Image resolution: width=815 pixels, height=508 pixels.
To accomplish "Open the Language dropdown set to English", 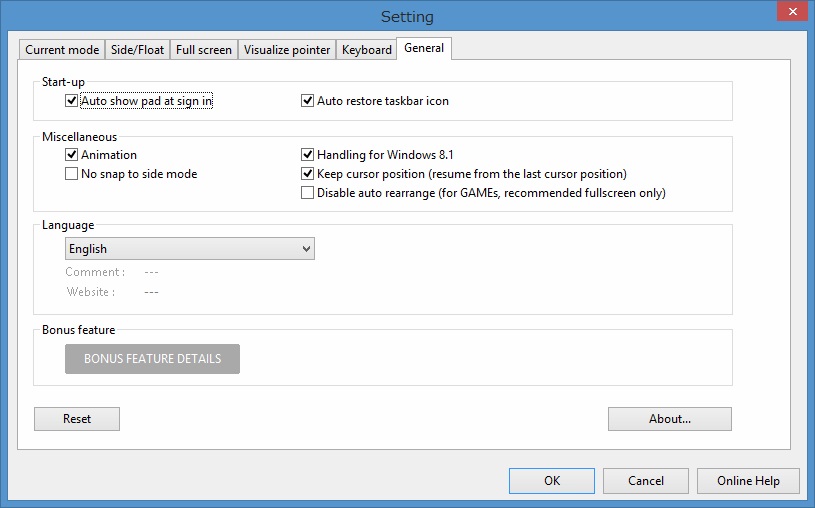I will (190, 249).
